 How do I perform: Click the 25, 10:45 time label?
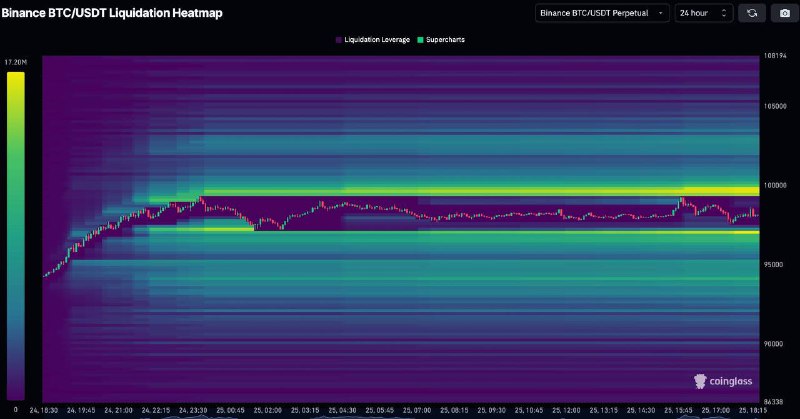(529, 410)
